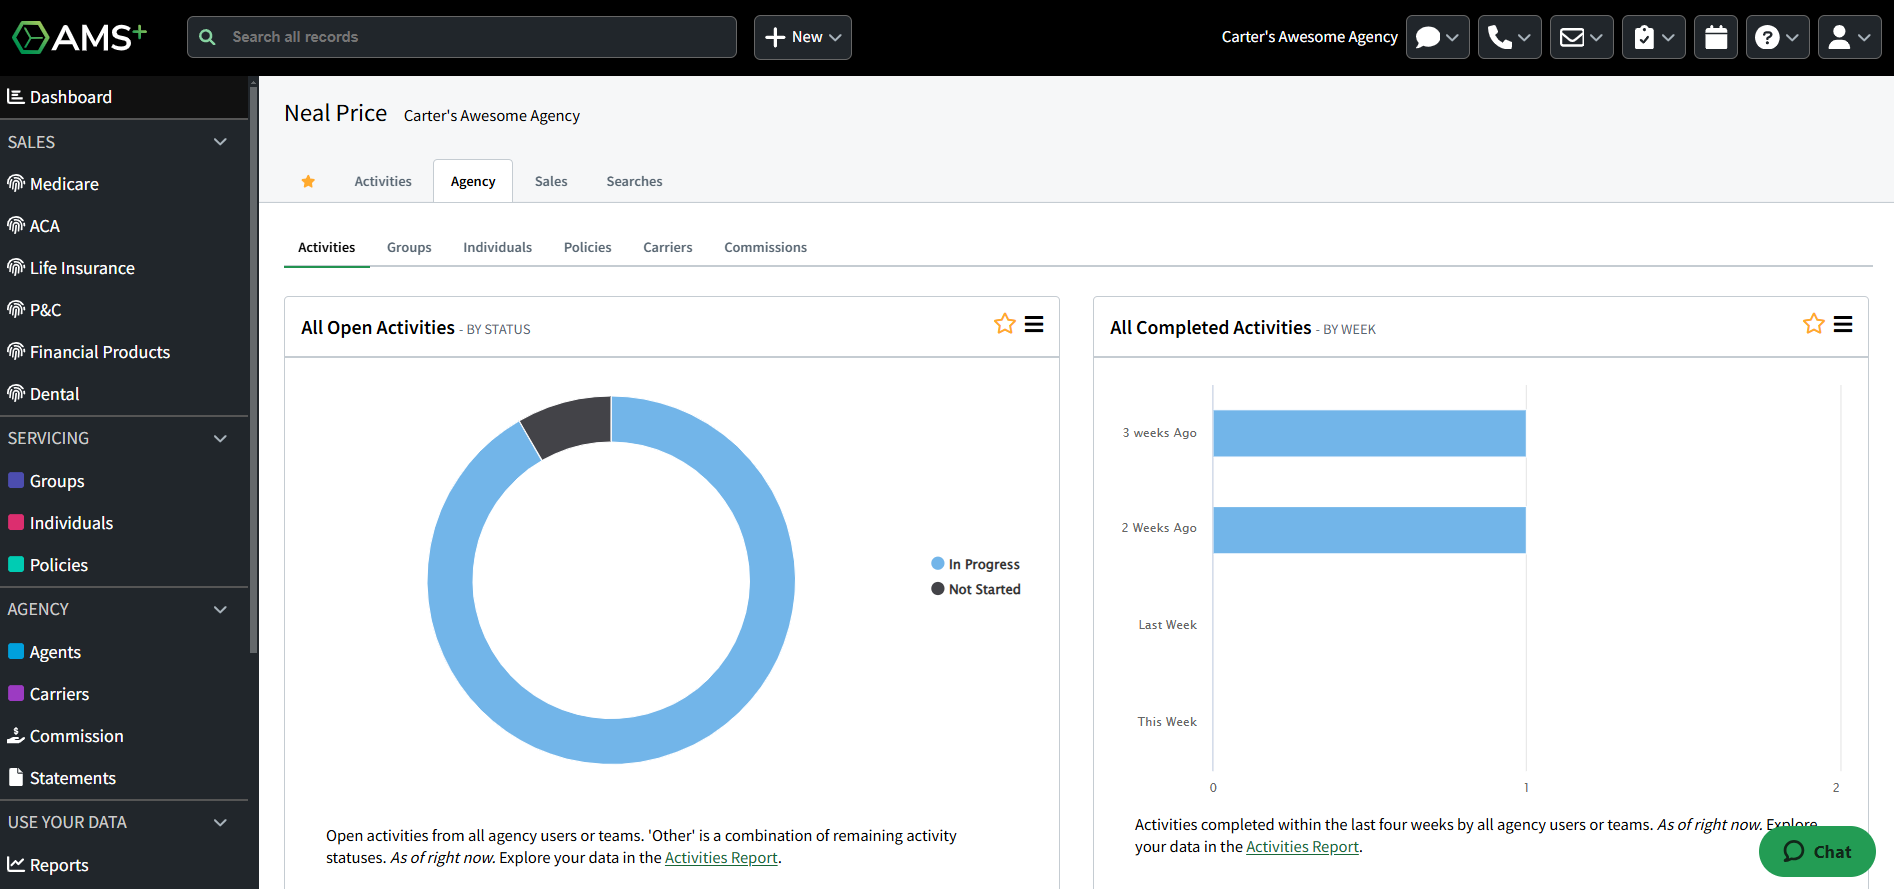Open the user profile icon menu
Viewport: 1894px width, 889px height.
point(1849,37)
